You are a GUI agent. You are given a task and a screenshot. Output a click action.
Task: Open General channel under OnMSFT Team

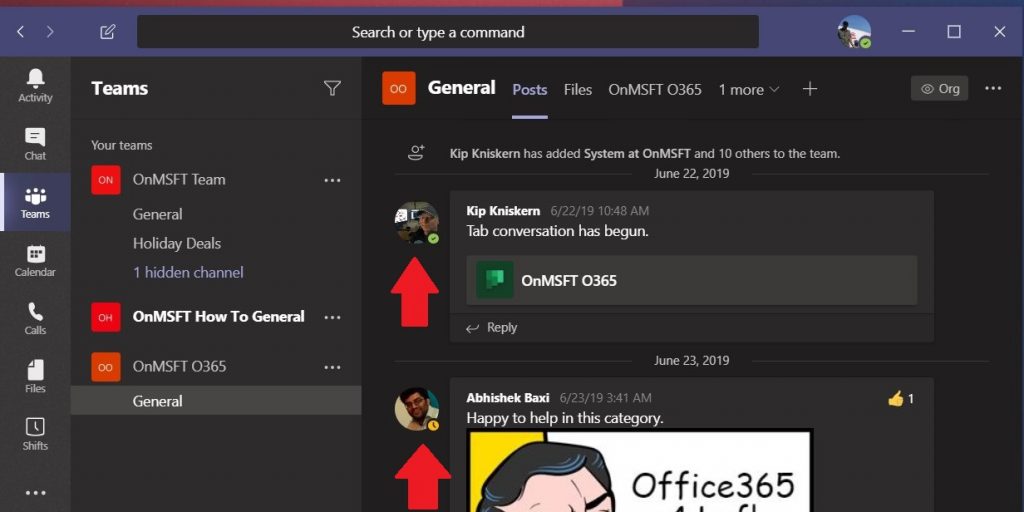[157, 214]
